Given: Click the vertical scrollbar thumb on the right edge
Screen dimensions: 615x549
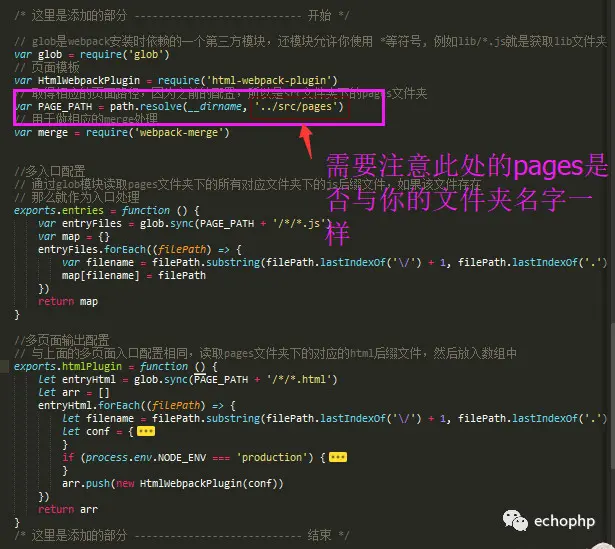Looking at the screenshot, I should tap(613, 395).
